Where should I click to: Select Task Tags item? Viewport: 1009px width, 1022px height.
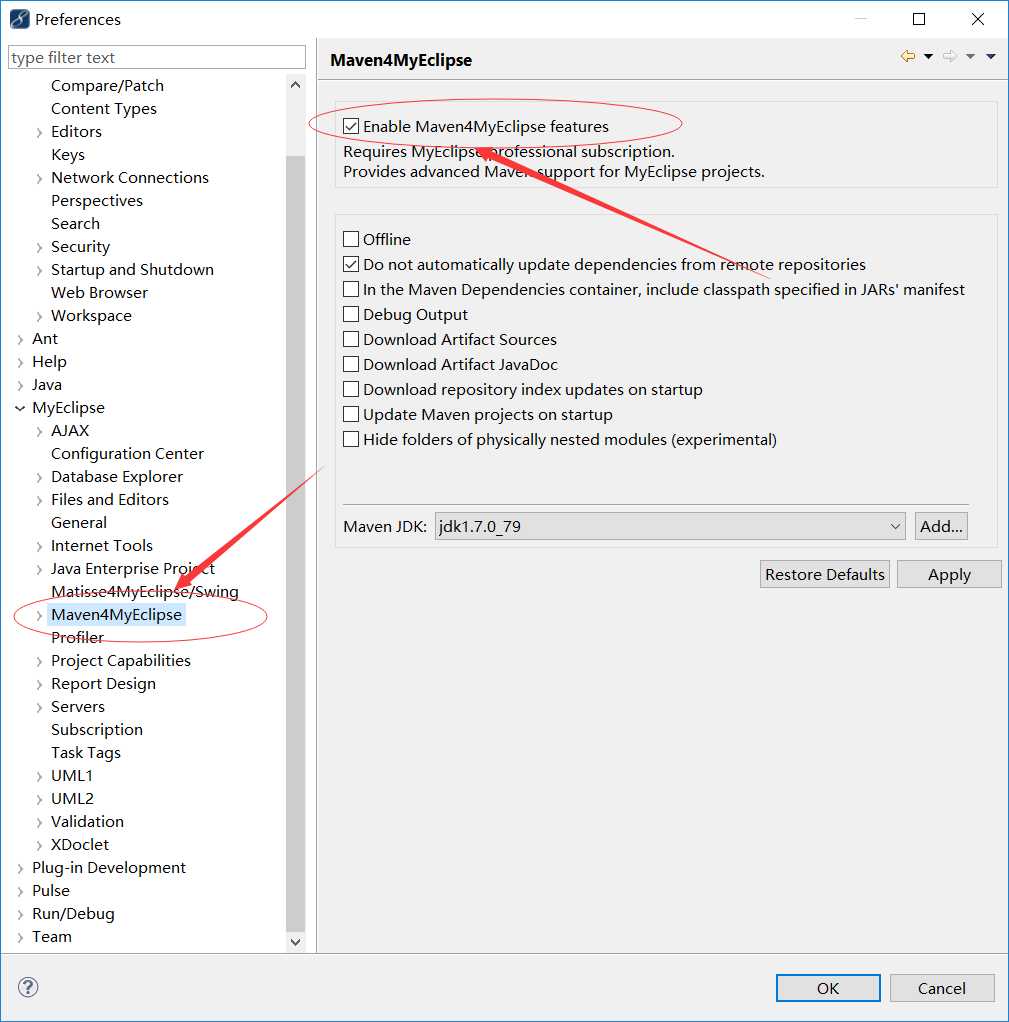click(x=85, y=753)
